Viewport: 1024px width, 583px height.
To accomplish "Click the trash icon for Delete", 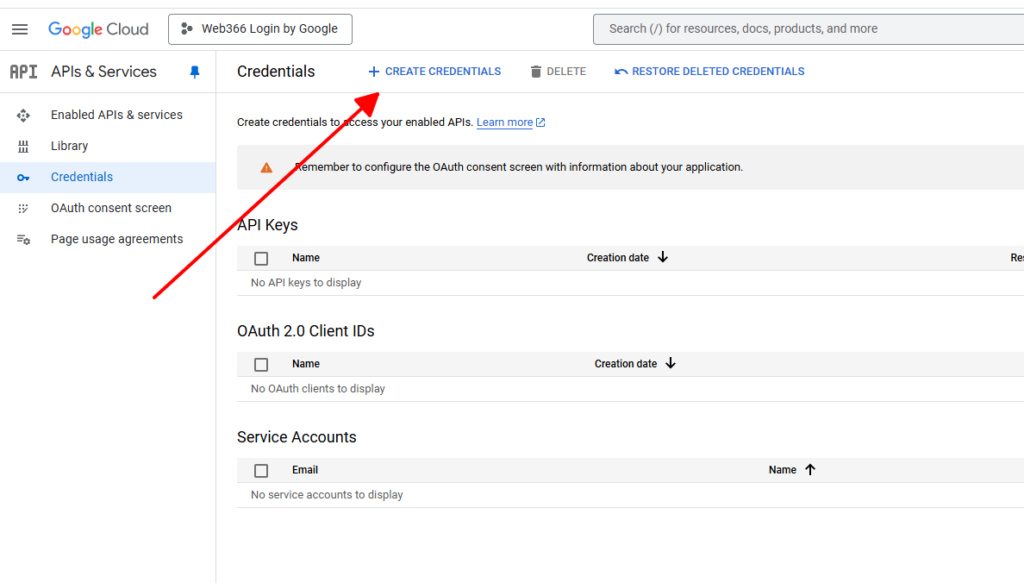I will pyautogui.click(x=536, y=72).
